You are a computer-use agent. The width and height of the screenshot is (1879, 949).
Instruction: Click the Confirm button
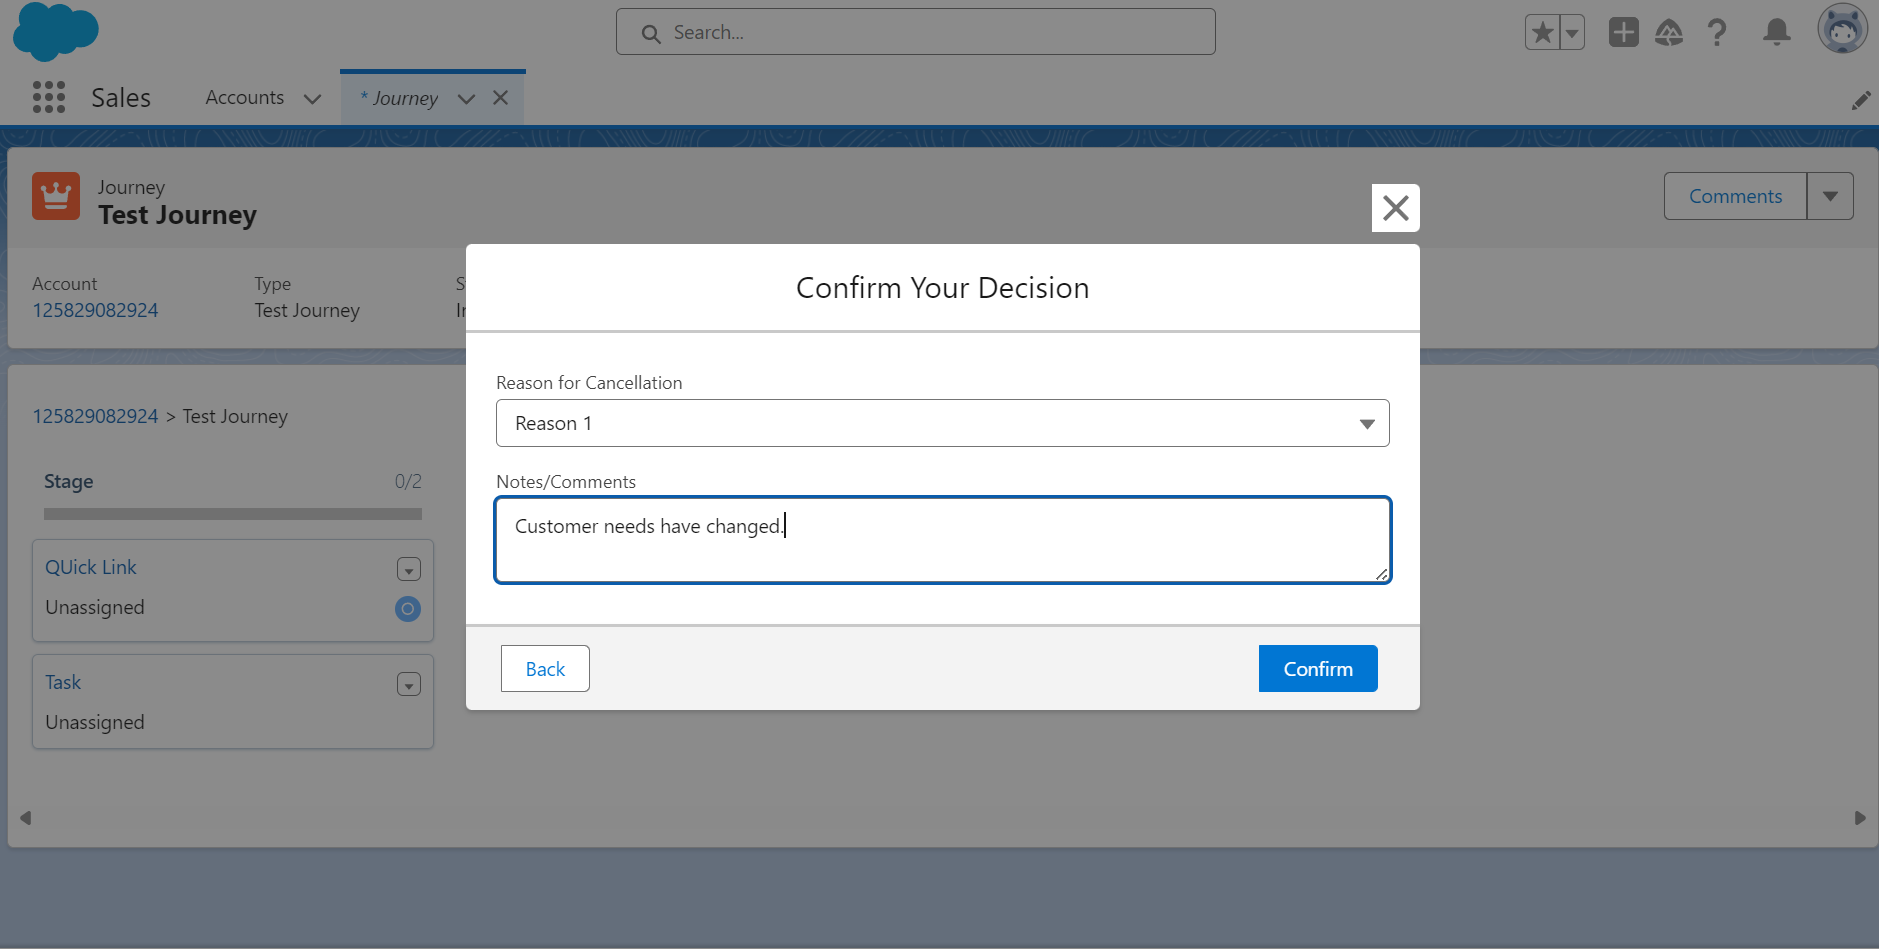pyautogui.click(x=1317, y=668)
